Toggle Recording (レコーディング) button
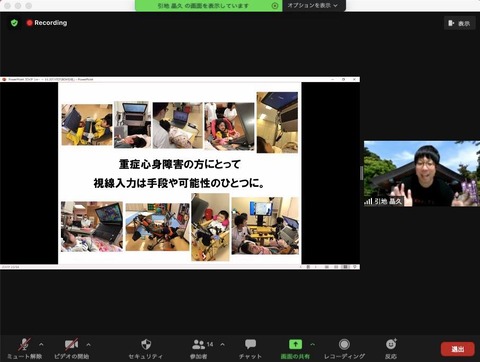Screen dimensions: 480x362 (345, 349)
